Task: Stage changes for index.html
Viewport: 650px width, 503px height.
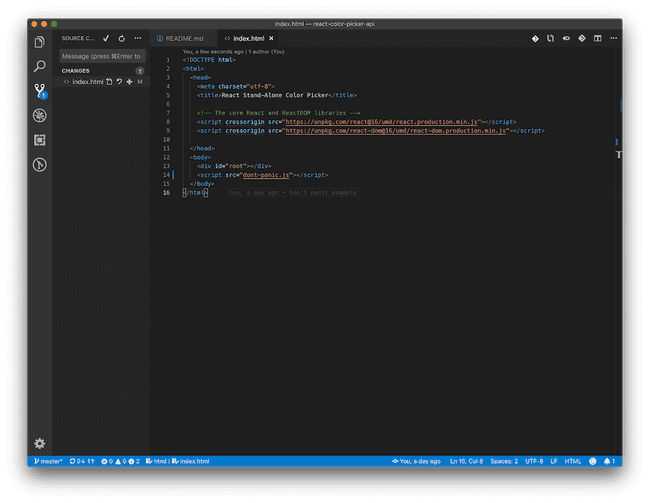Action: tap(129, 82)
